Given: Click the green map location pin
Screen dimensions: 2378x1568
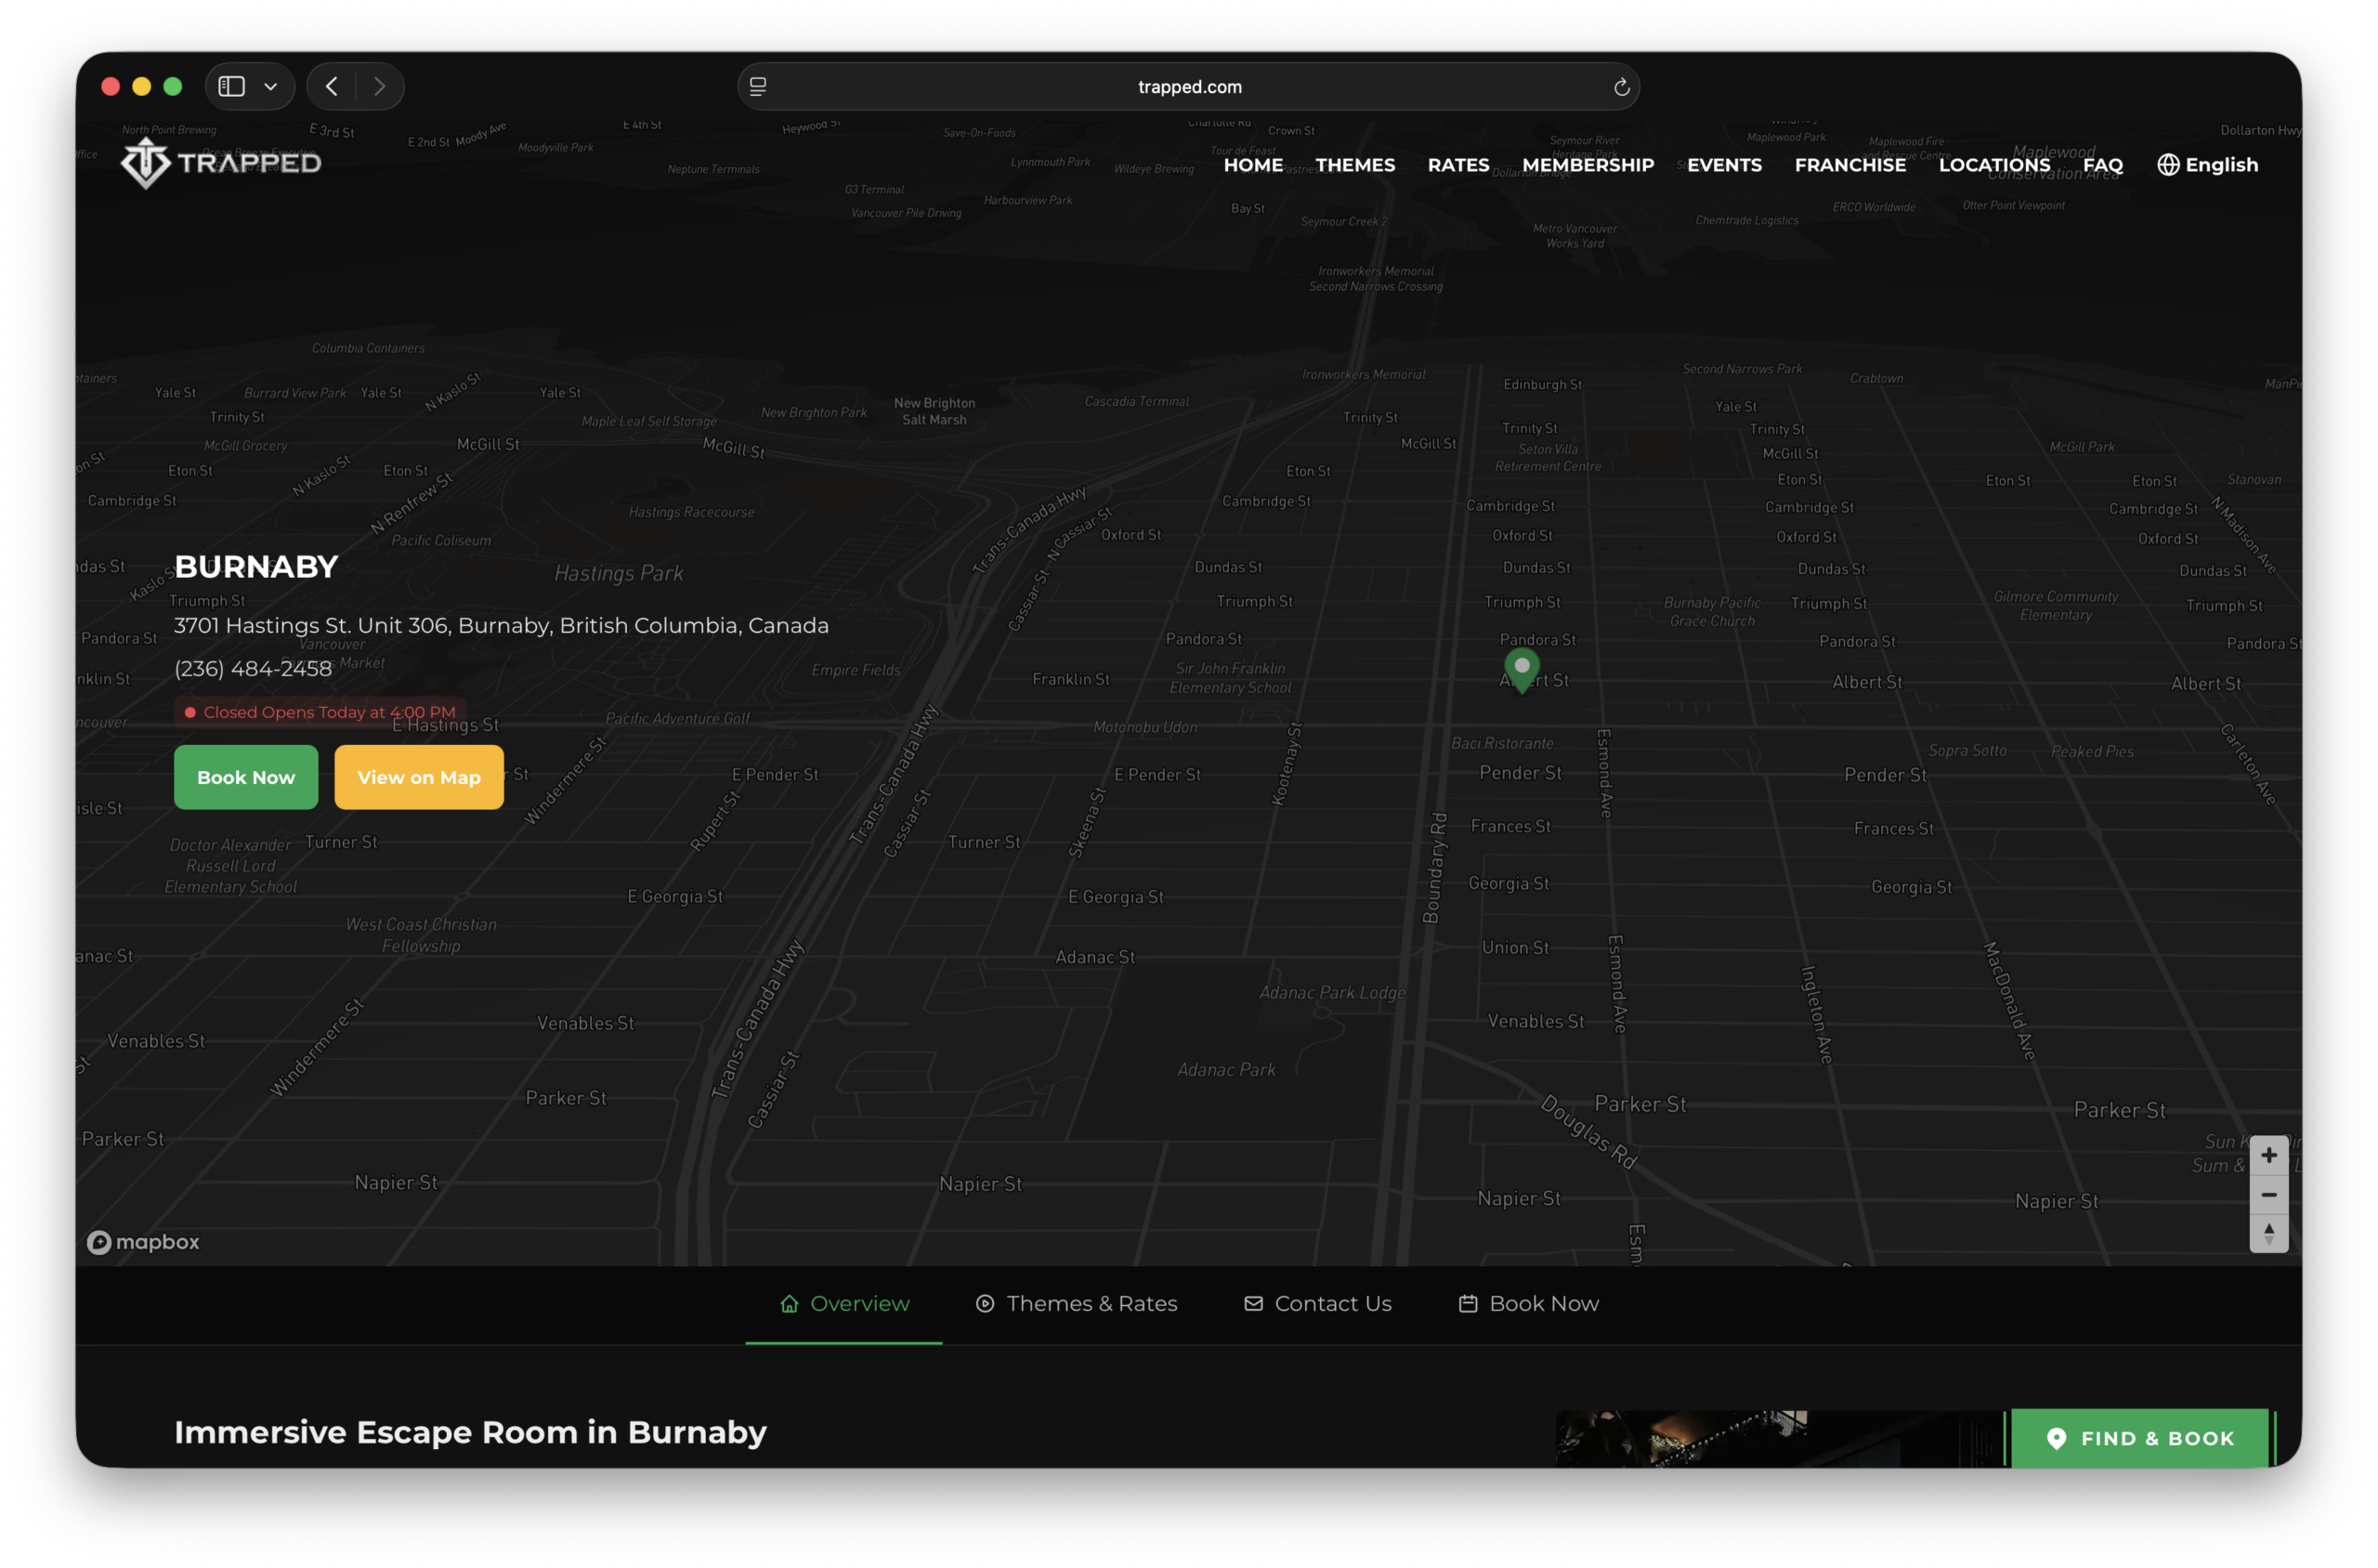Looking at the screenshot, I should [1521, 670].
